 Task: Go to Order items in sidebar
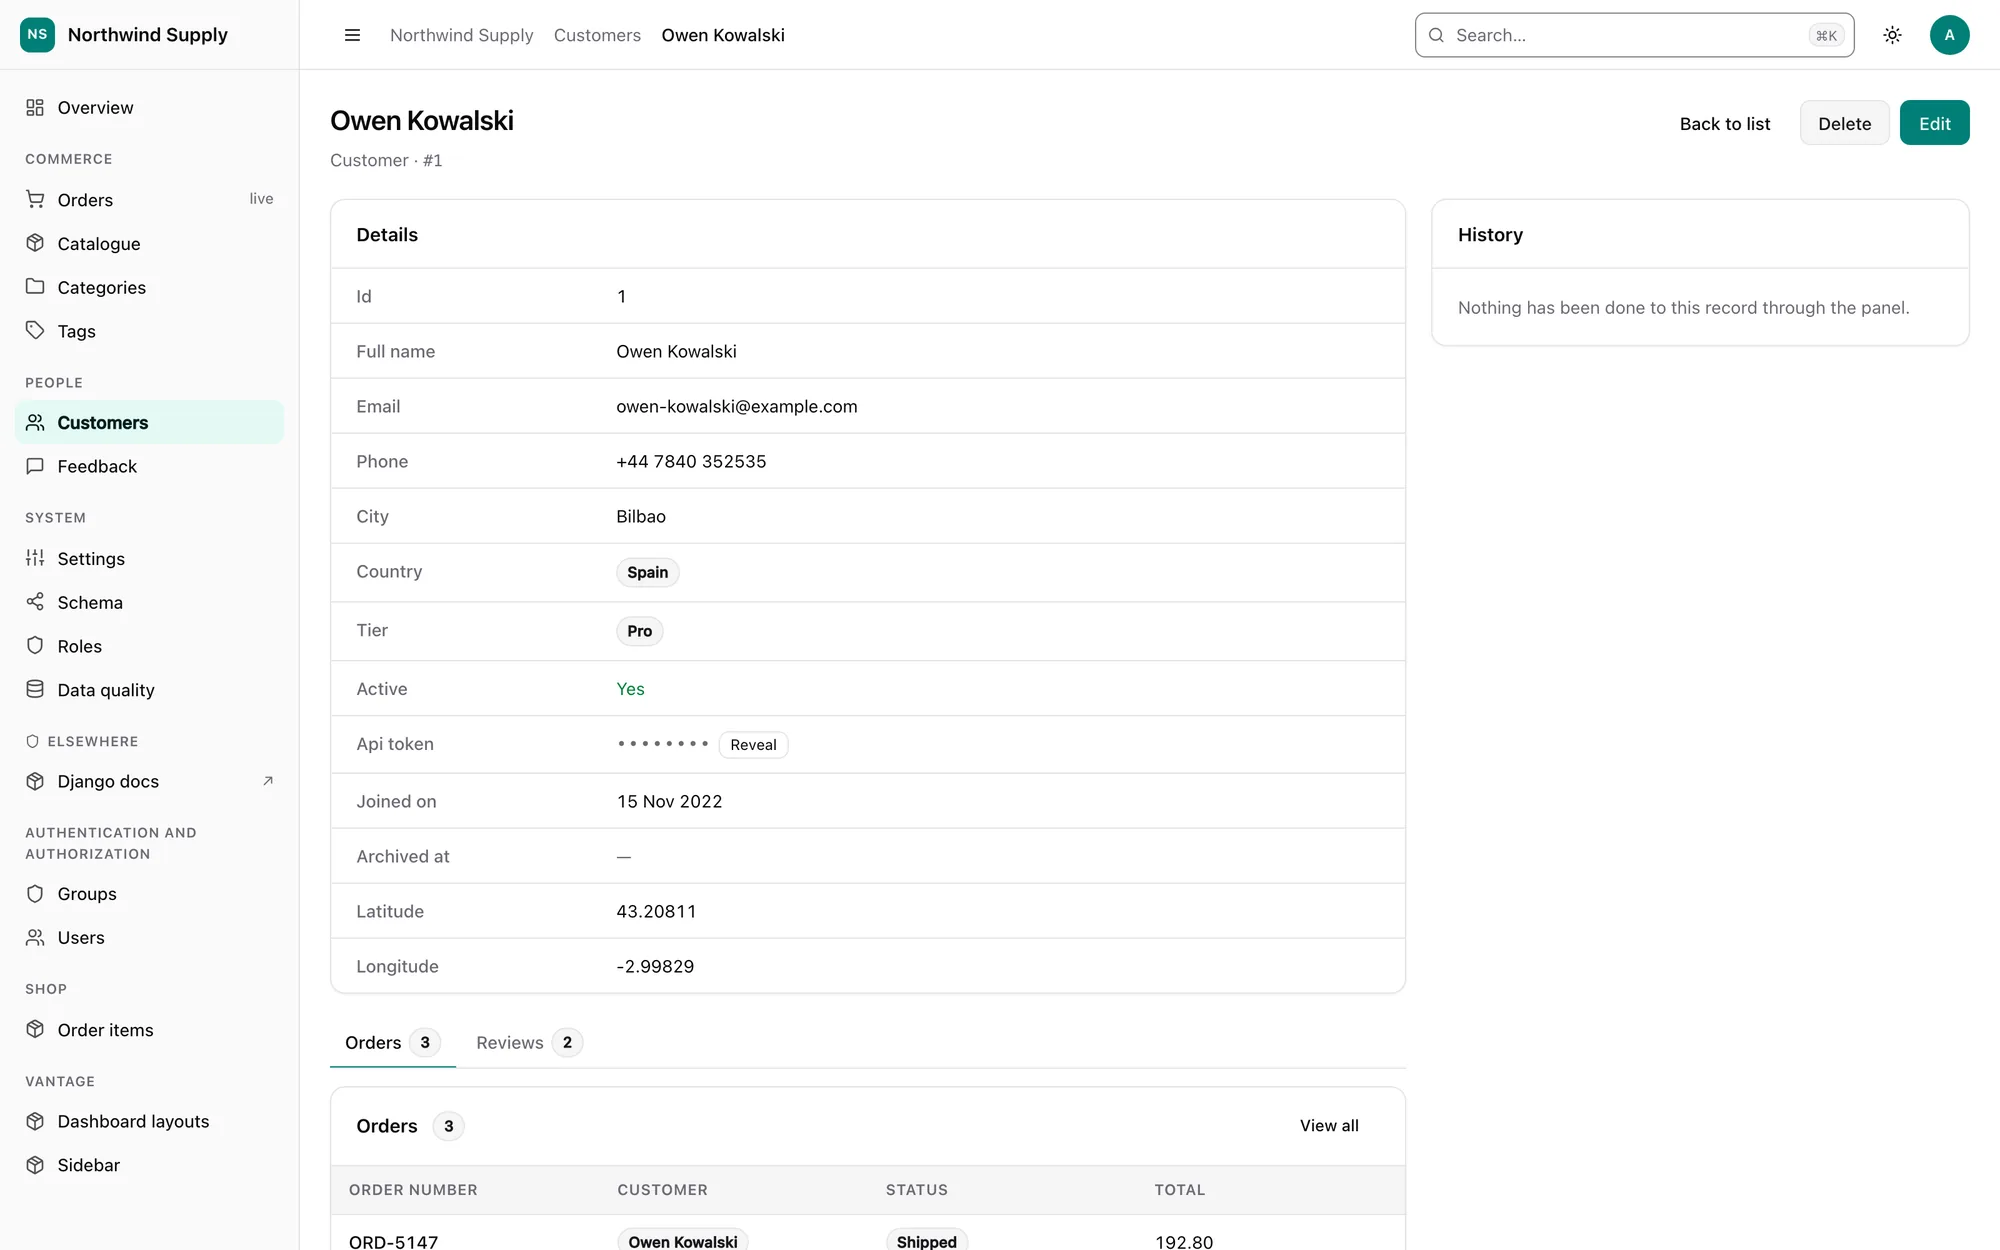coord(149,1030)
